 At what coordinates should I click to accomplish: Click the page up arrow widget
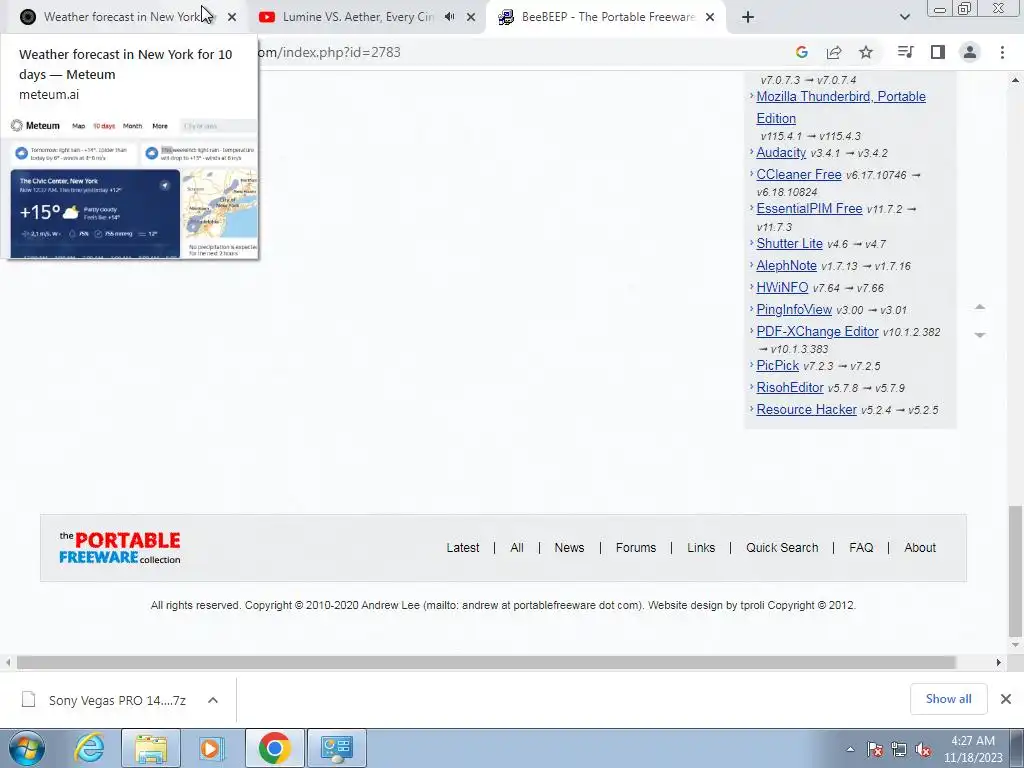(x=980, y=306)
